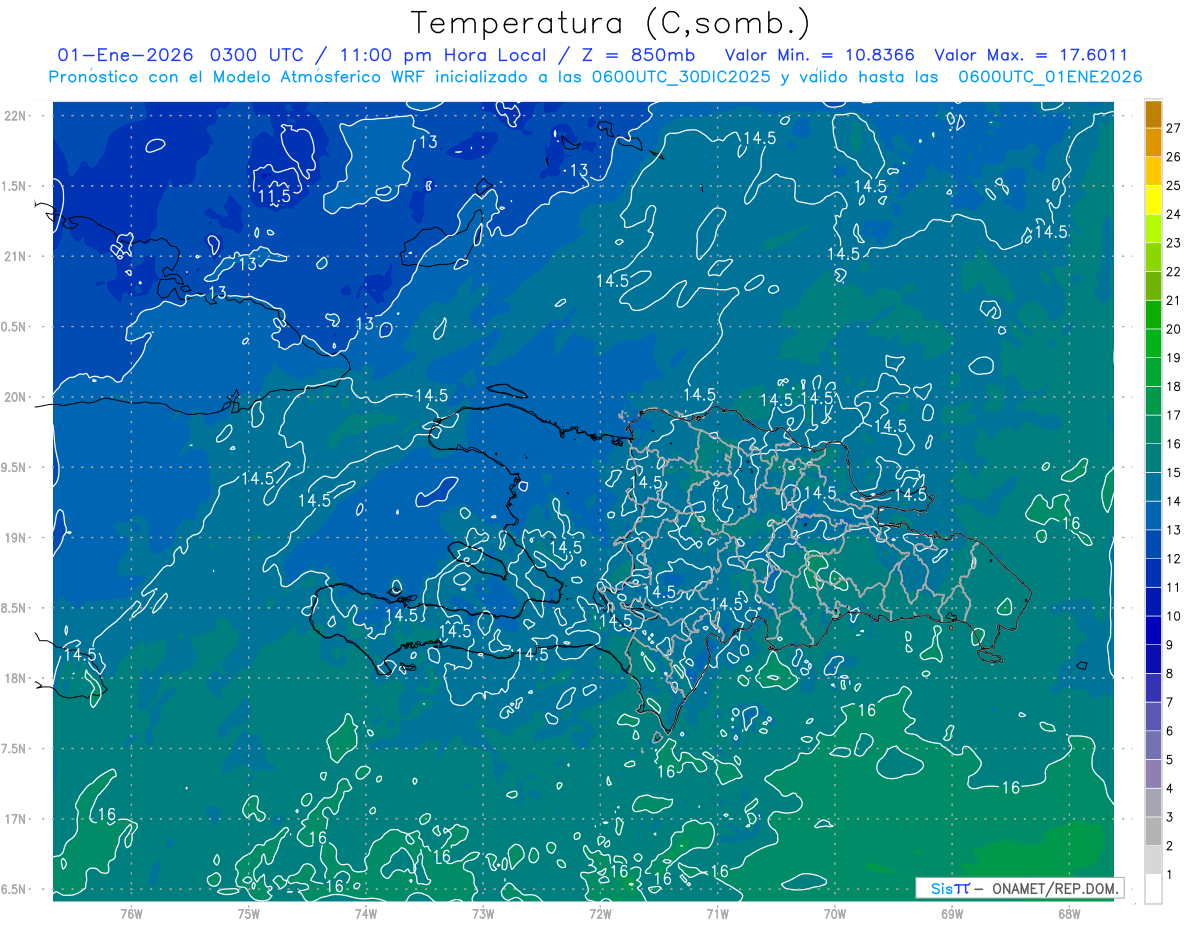Click the yellow swatch in the color legend
1200x927 pixels.
tap(1153, 199)
